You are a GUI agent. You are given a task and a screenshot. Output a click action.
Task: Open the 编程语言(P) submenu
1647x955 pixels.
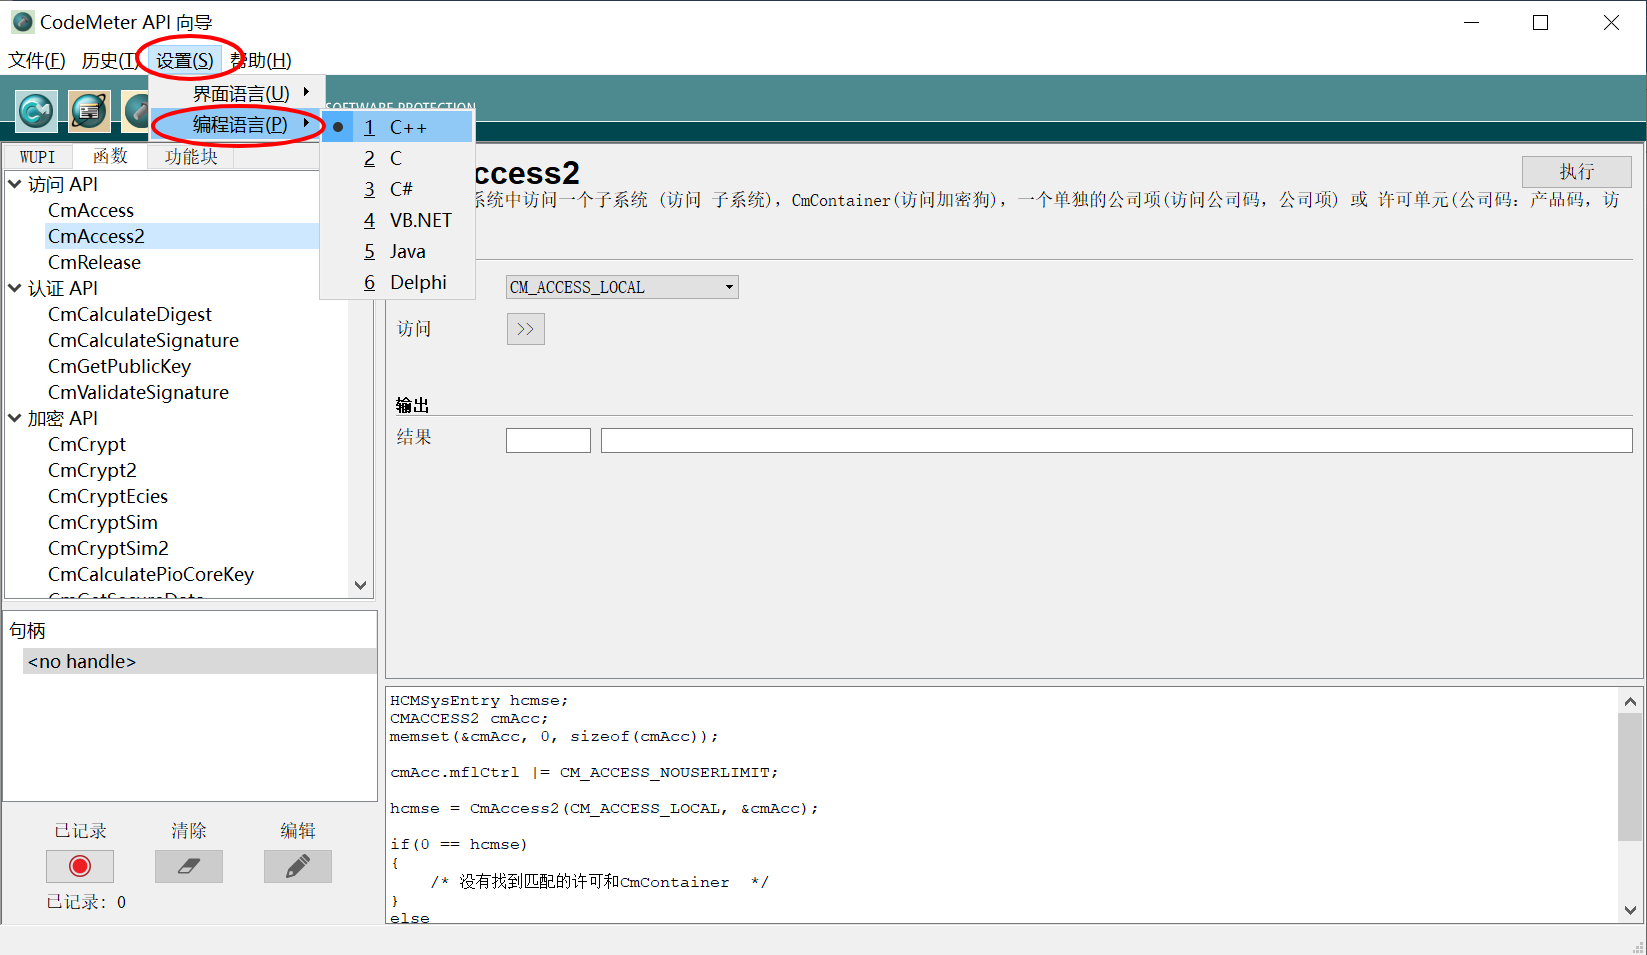(237, 124)
